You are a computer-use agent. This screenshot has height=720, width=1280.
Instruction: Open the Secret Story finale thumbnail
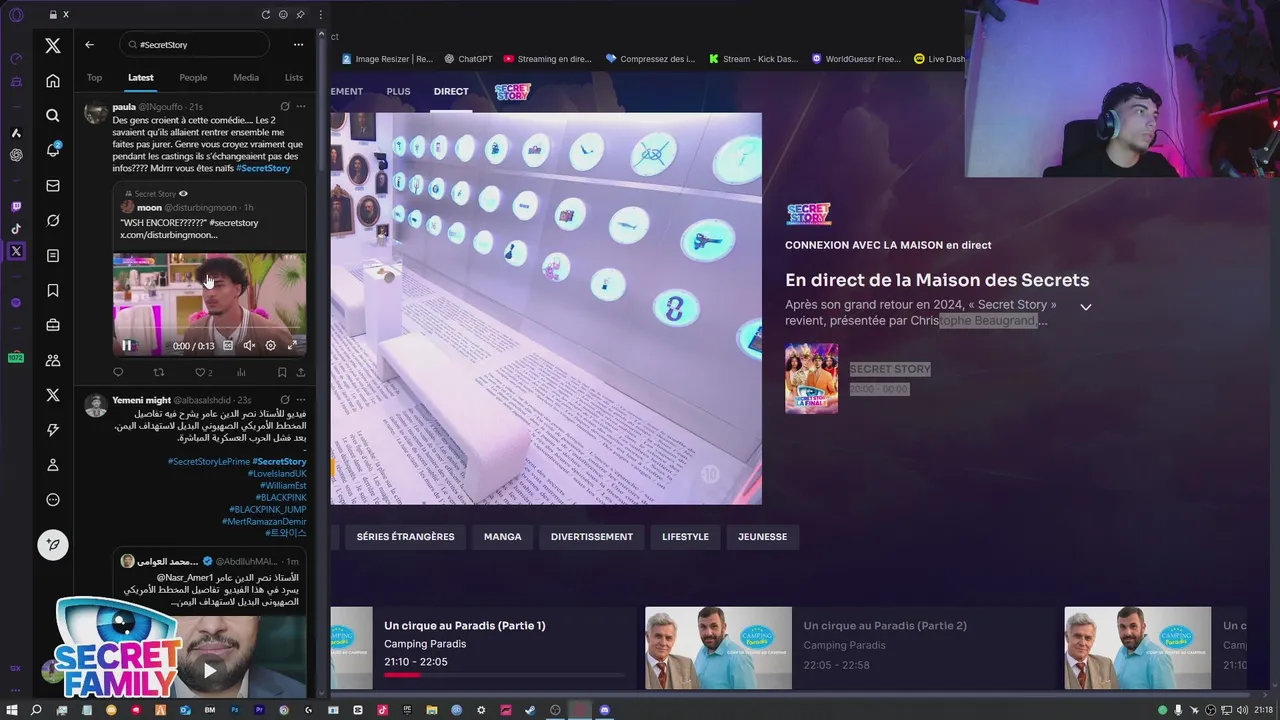811,378
